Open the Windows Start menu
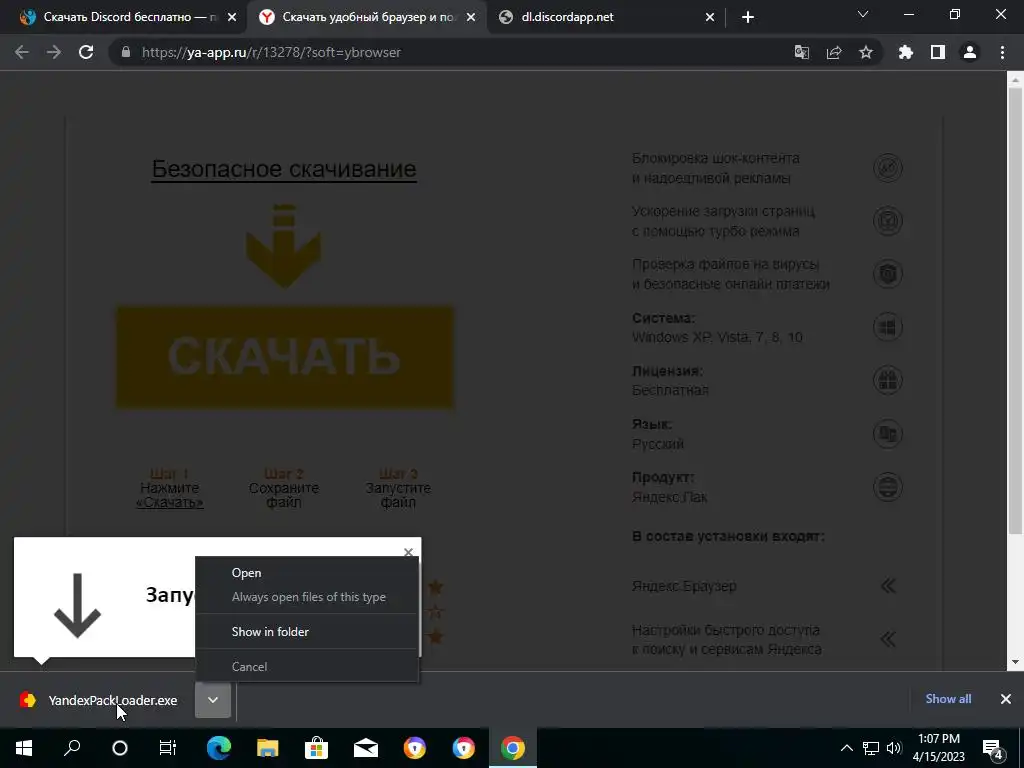Viewport: 1024px width, 768px height. tap(24, 748)
